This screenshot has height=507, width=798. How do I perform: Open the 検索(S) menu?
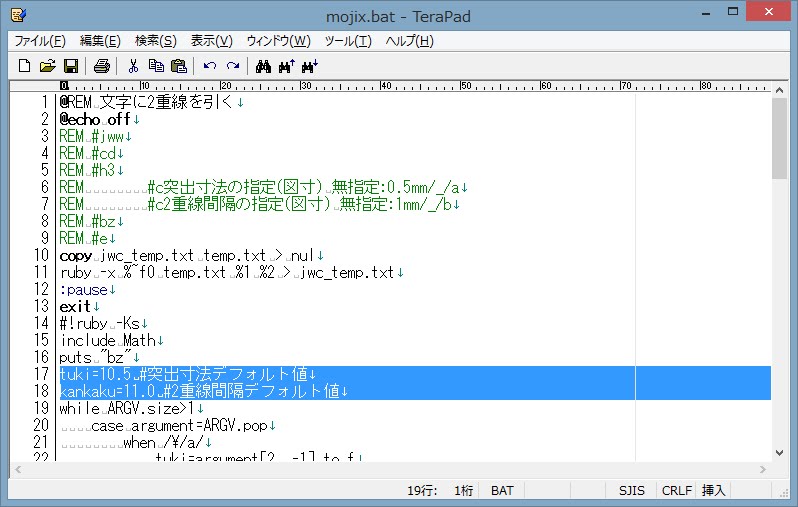coord(156,41)
